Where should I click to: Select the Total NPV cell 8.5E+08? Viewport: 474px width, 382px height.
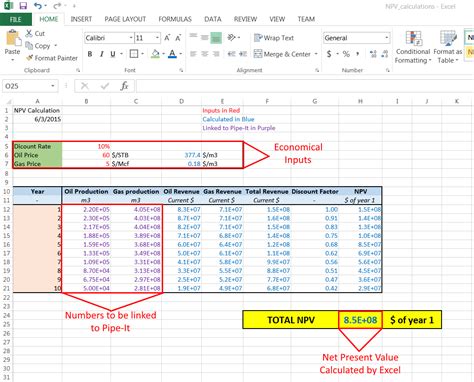[360, 320]
